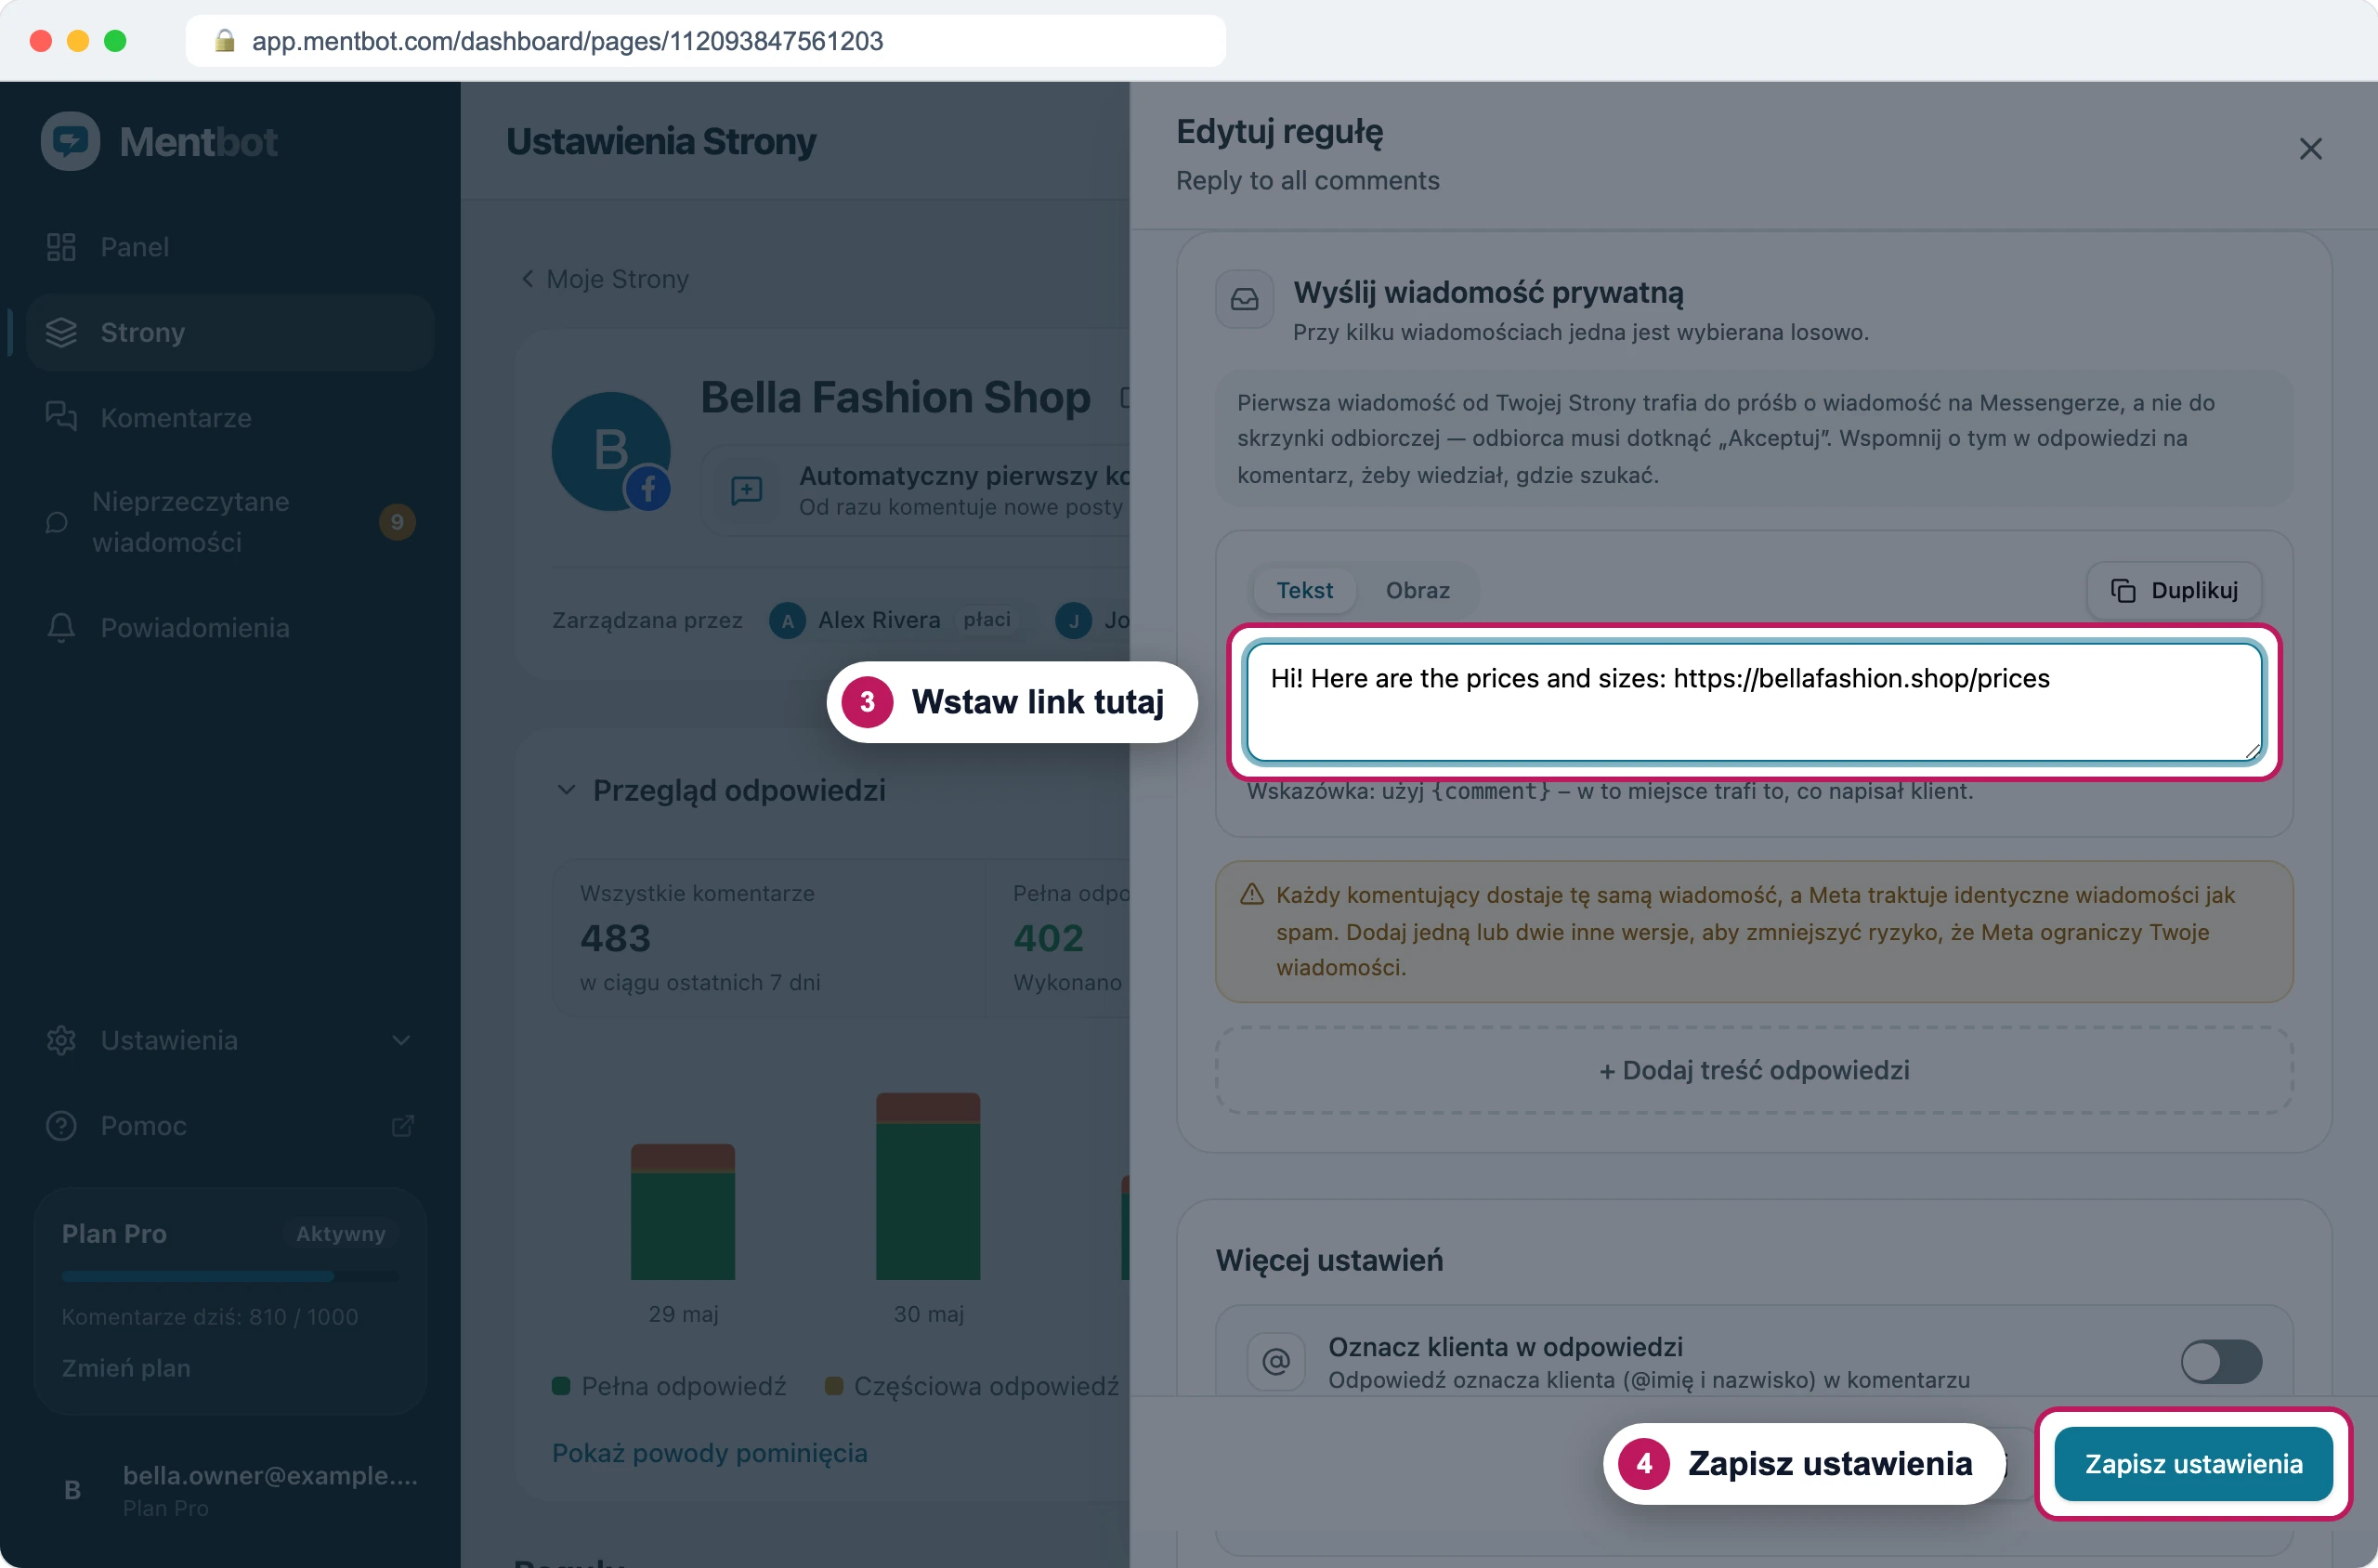Viewport: 2378px width, 1568px height.
Task: Click the Bella Fashion Shop heading
Action: coord(895,397)
